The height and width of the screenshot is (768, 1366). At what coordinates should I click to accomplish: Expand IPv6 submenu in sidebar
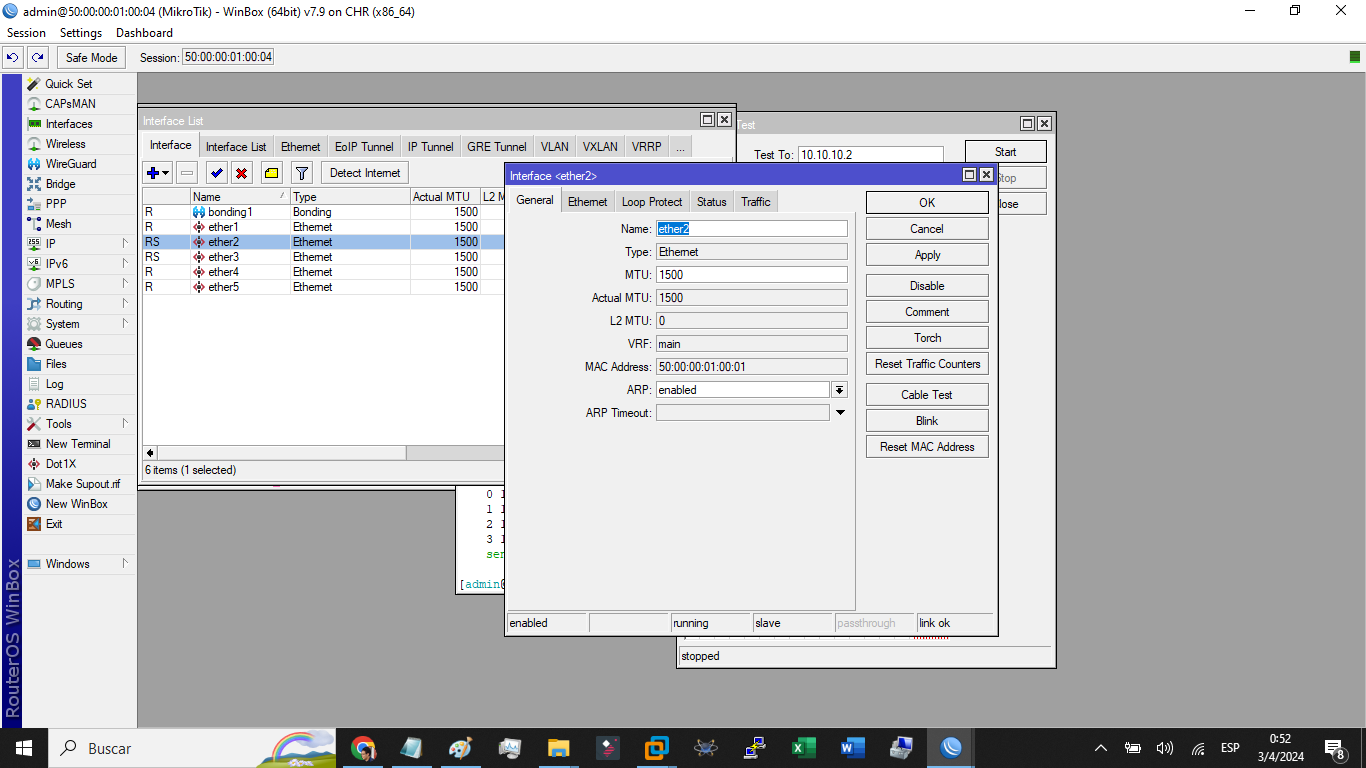point(125,264)
